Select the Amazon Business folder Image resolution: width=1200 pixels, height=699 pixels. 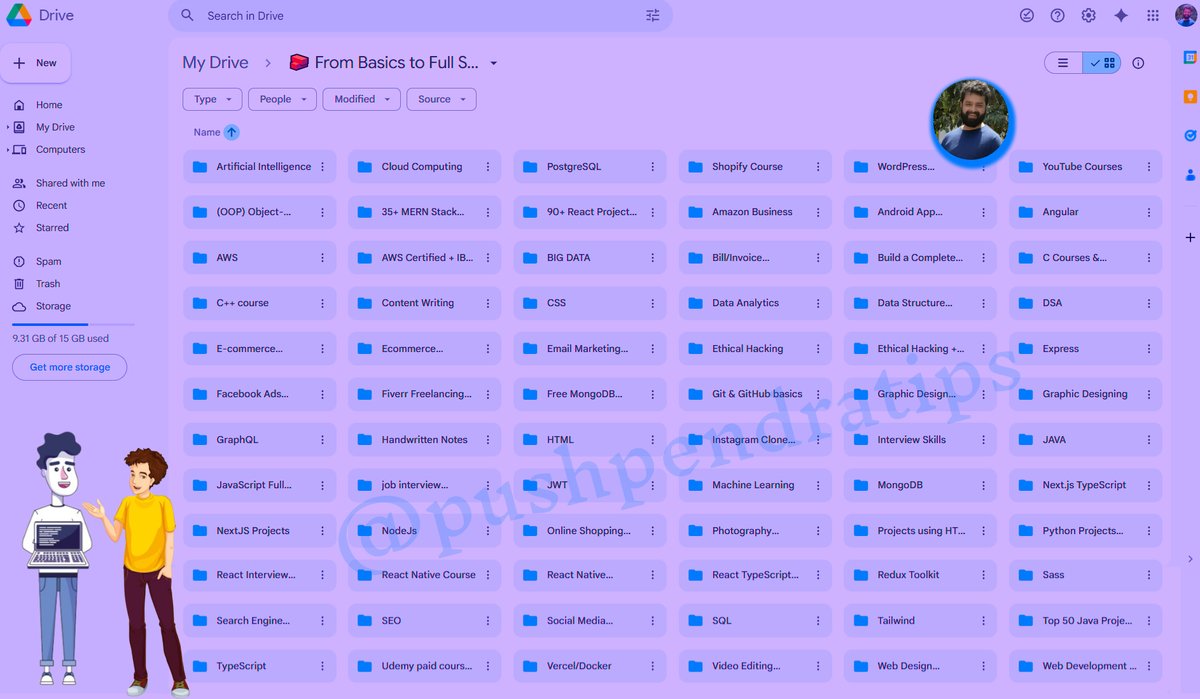[x=755, y=212]
